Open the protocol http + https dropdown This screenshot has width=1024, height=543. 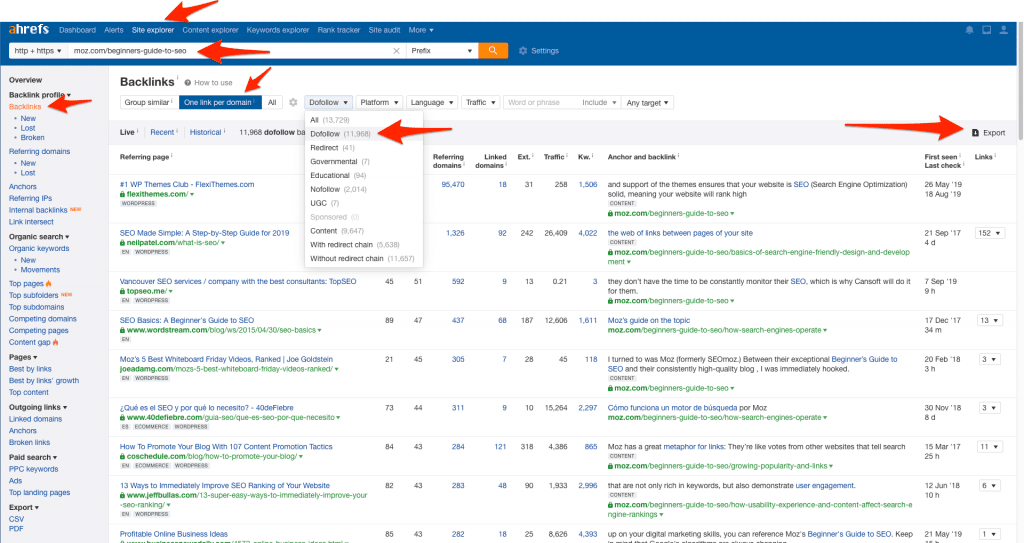(38, 51)
